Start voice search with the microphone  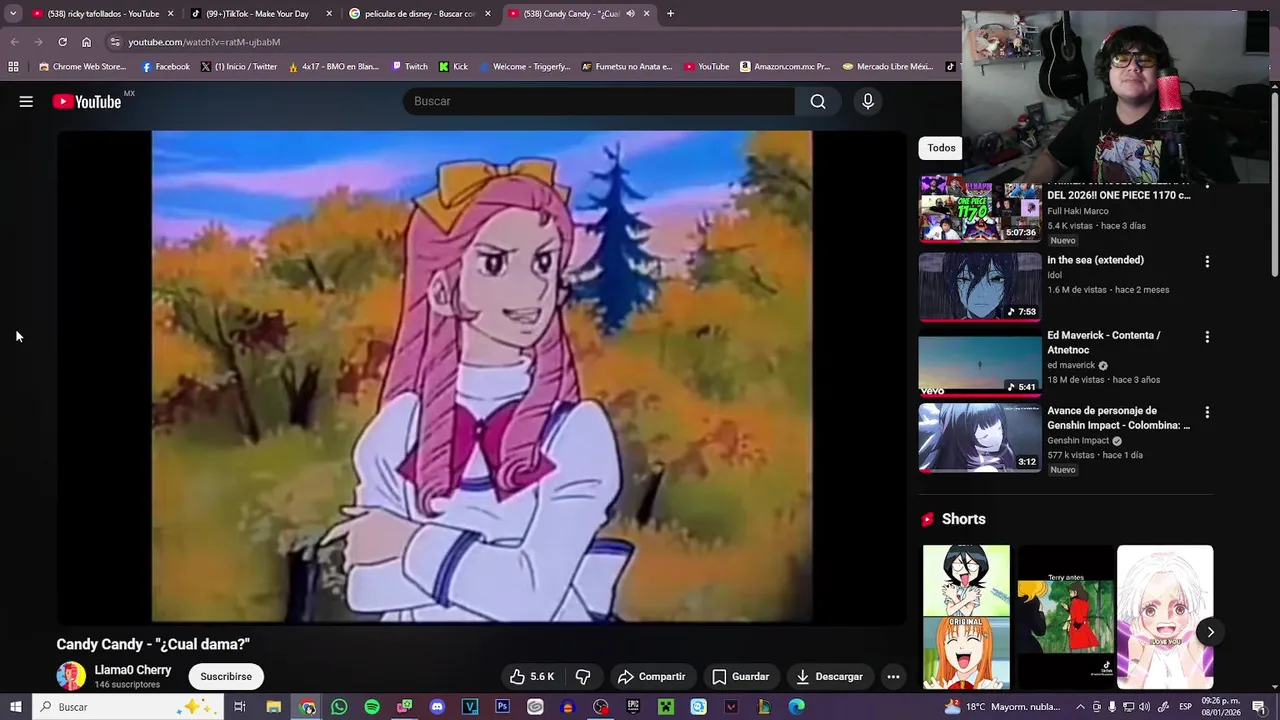point(868,101)
